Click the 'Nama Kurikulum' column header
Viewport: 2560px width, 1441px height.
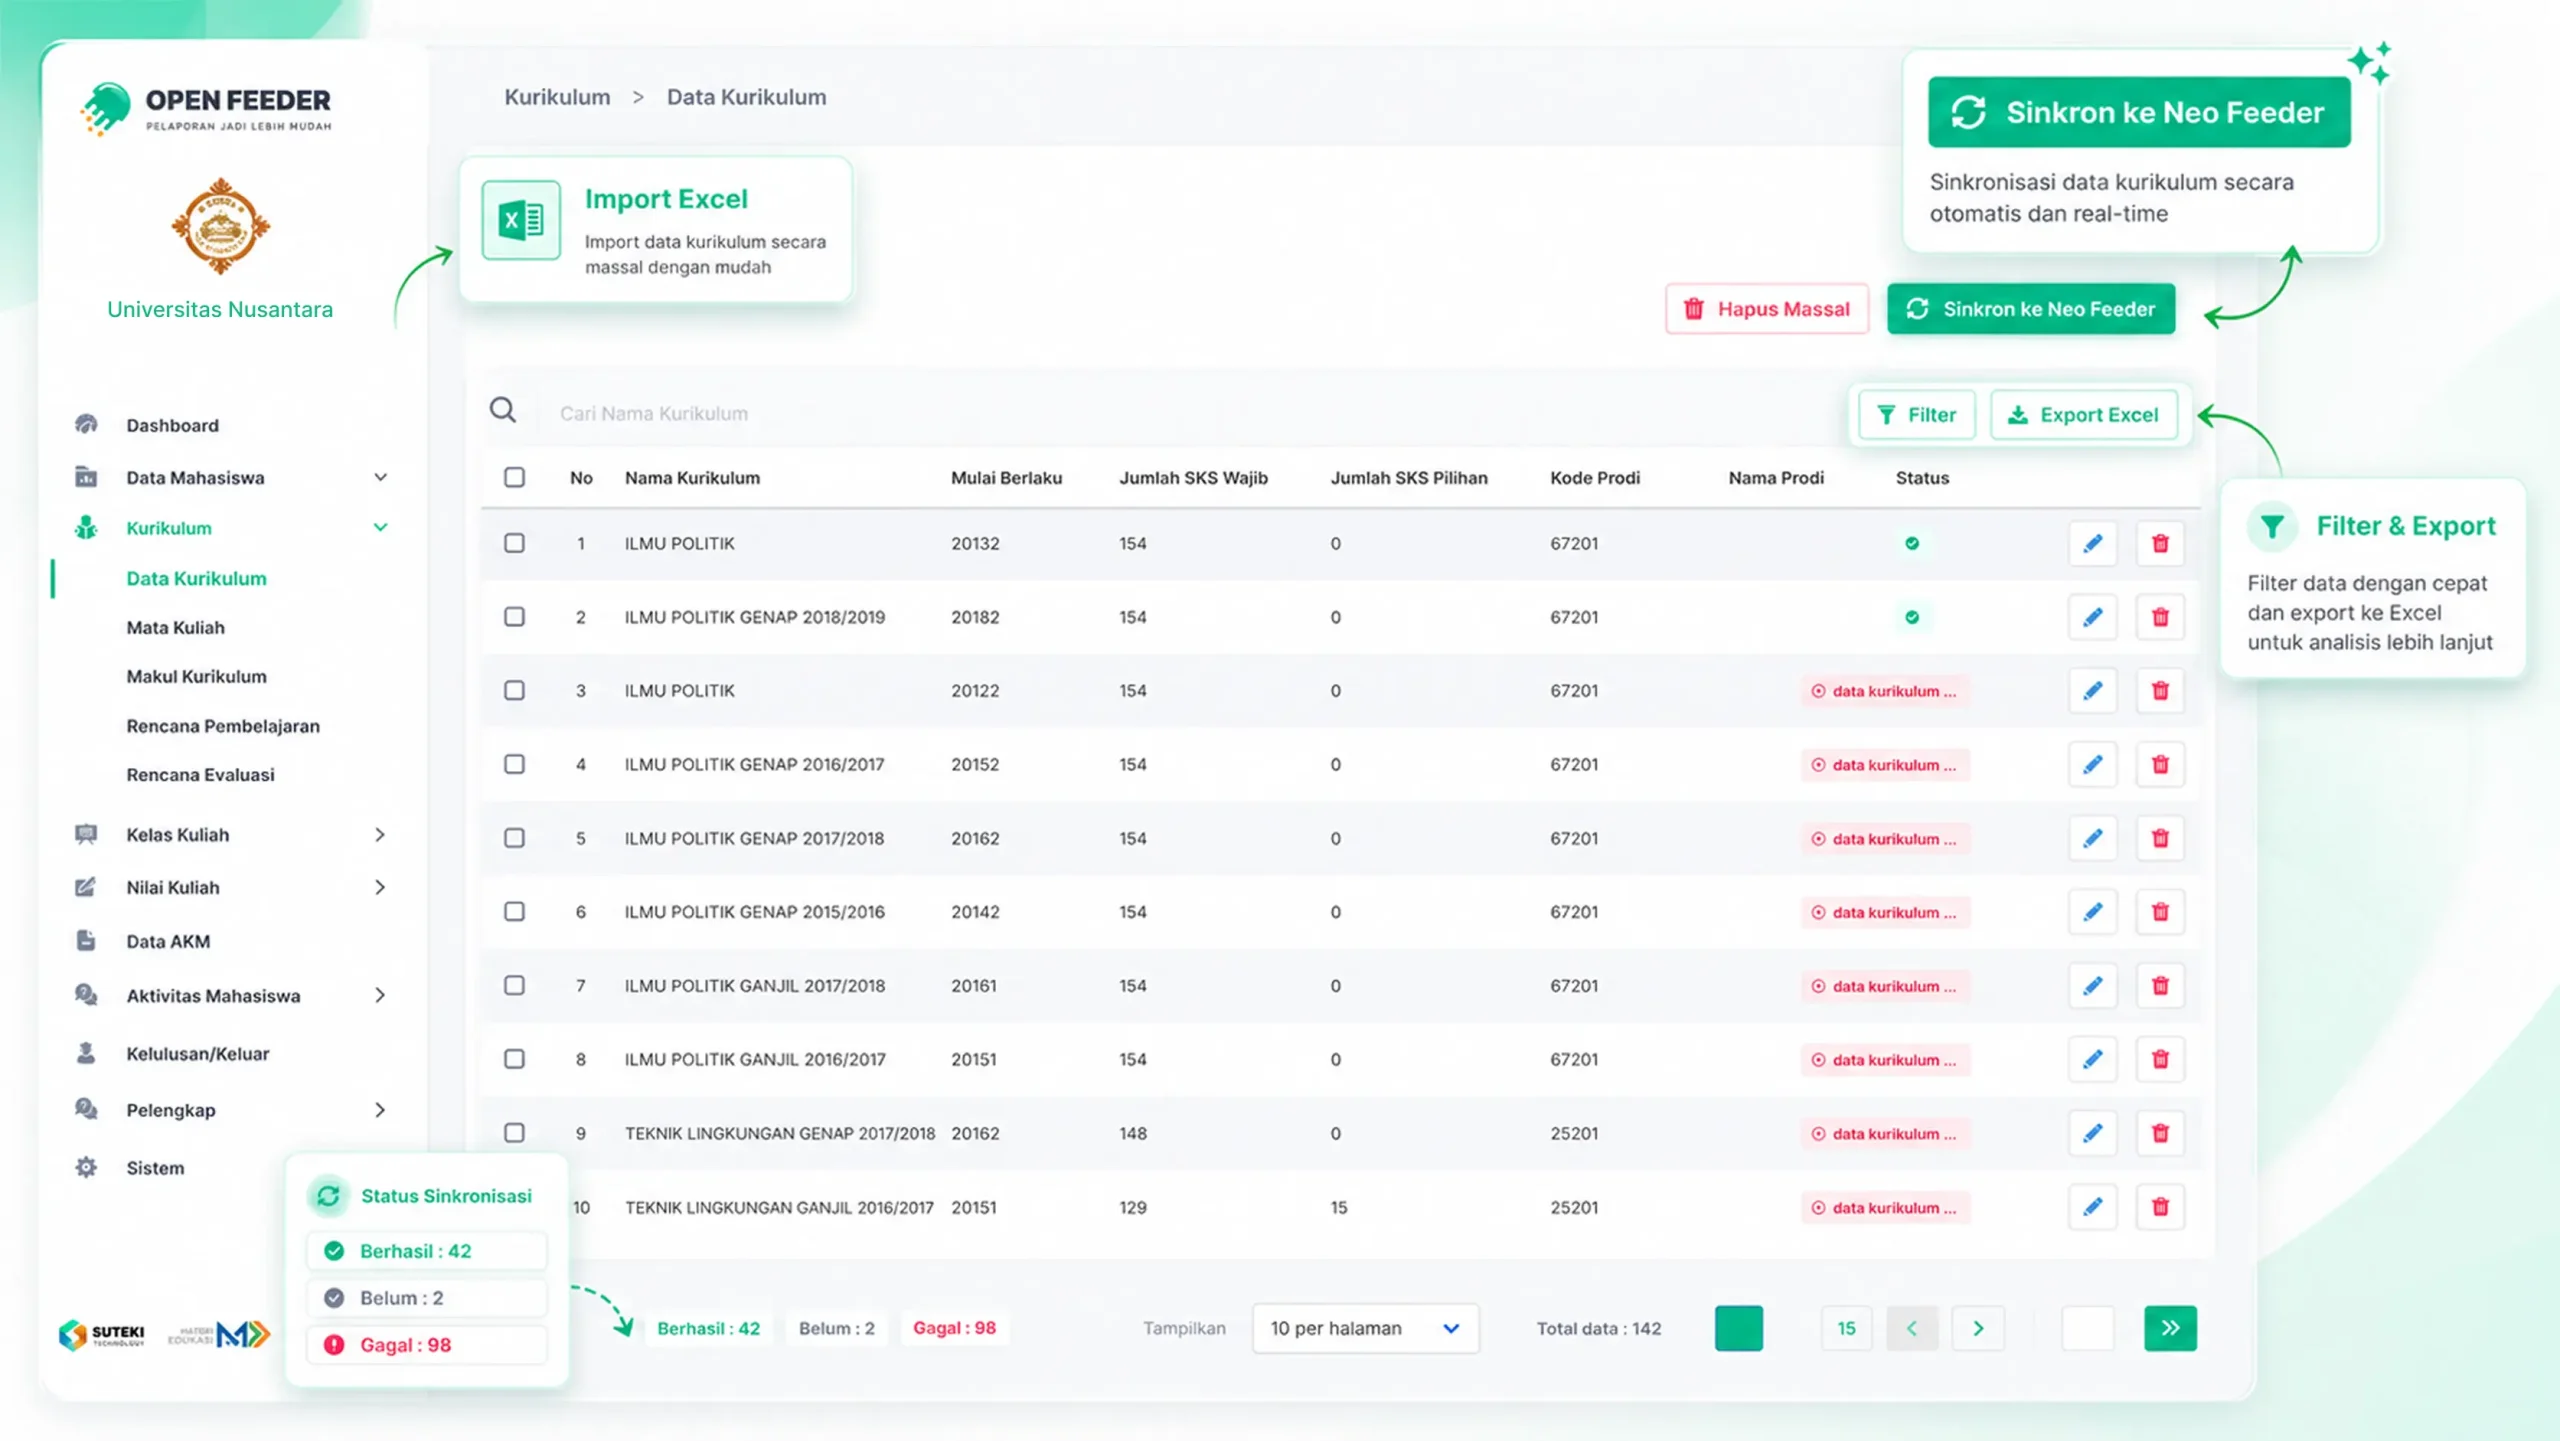(x=692, y=478)
